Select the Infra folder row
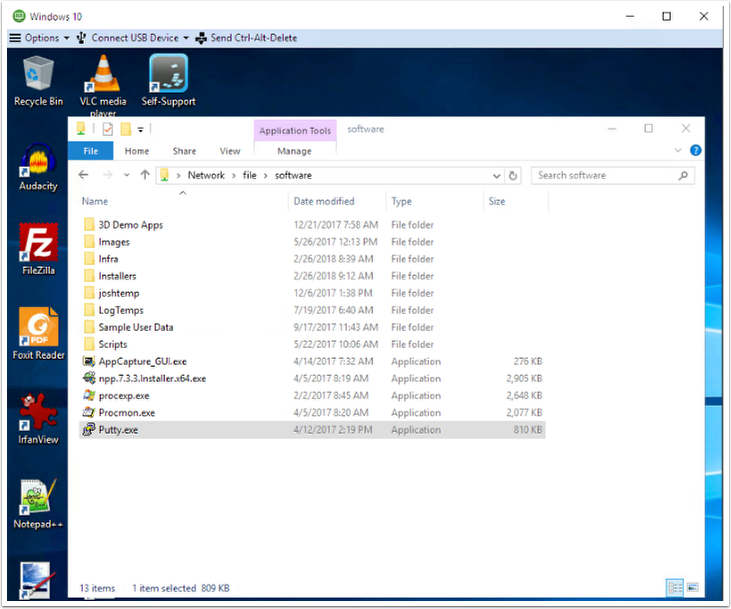 (x=312, y=259)
